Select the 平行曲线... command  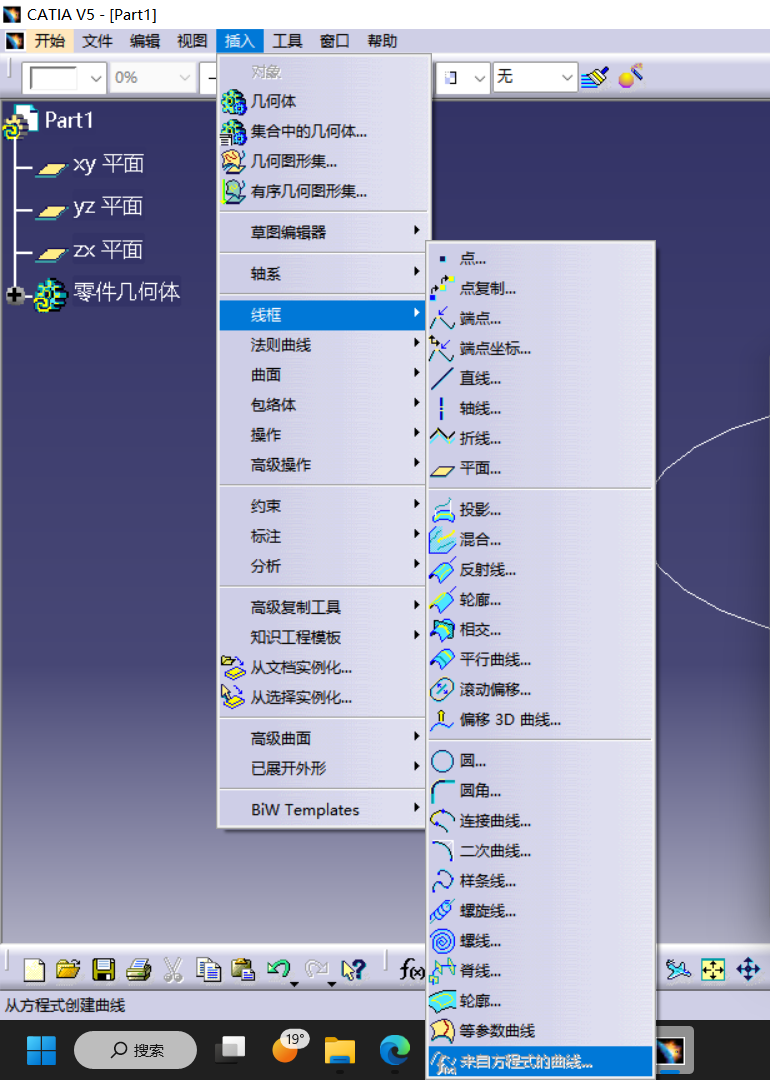click(540, 660)
